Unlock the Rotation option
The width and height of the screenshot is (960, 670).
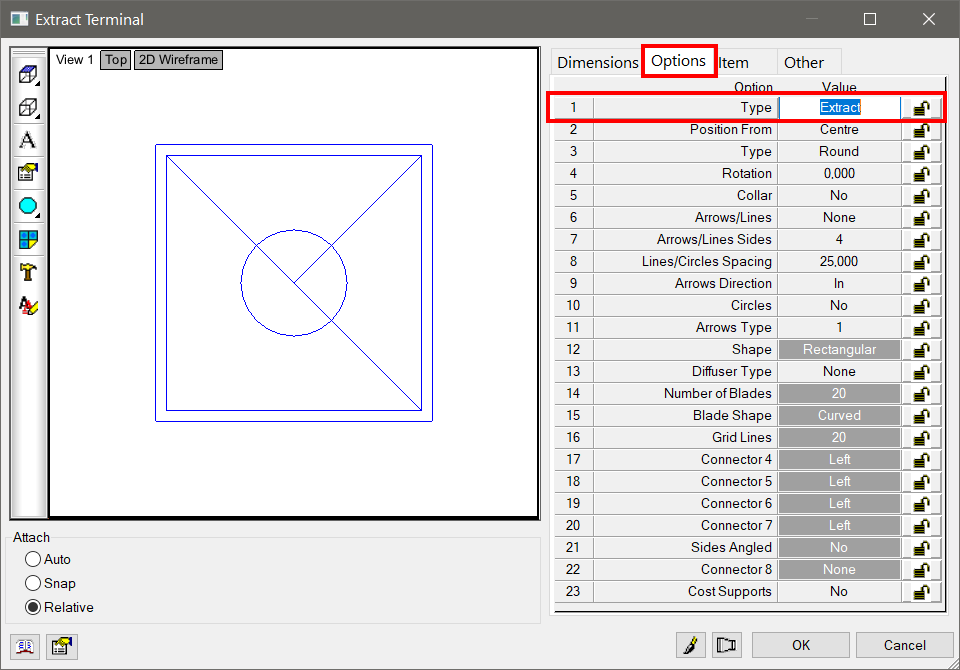(x=919, y=173)
